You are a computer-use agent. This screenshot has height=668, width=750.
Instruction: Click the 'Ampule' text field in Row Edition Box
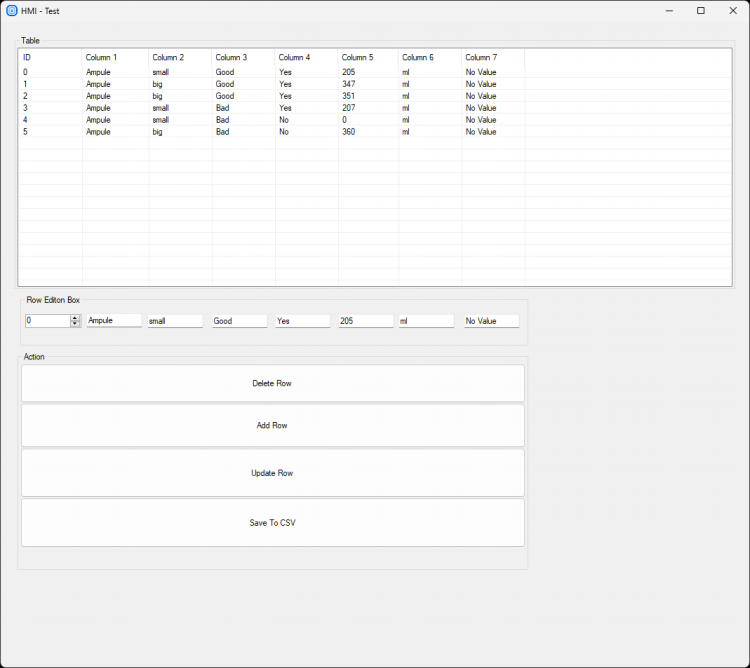pos(114,321)
